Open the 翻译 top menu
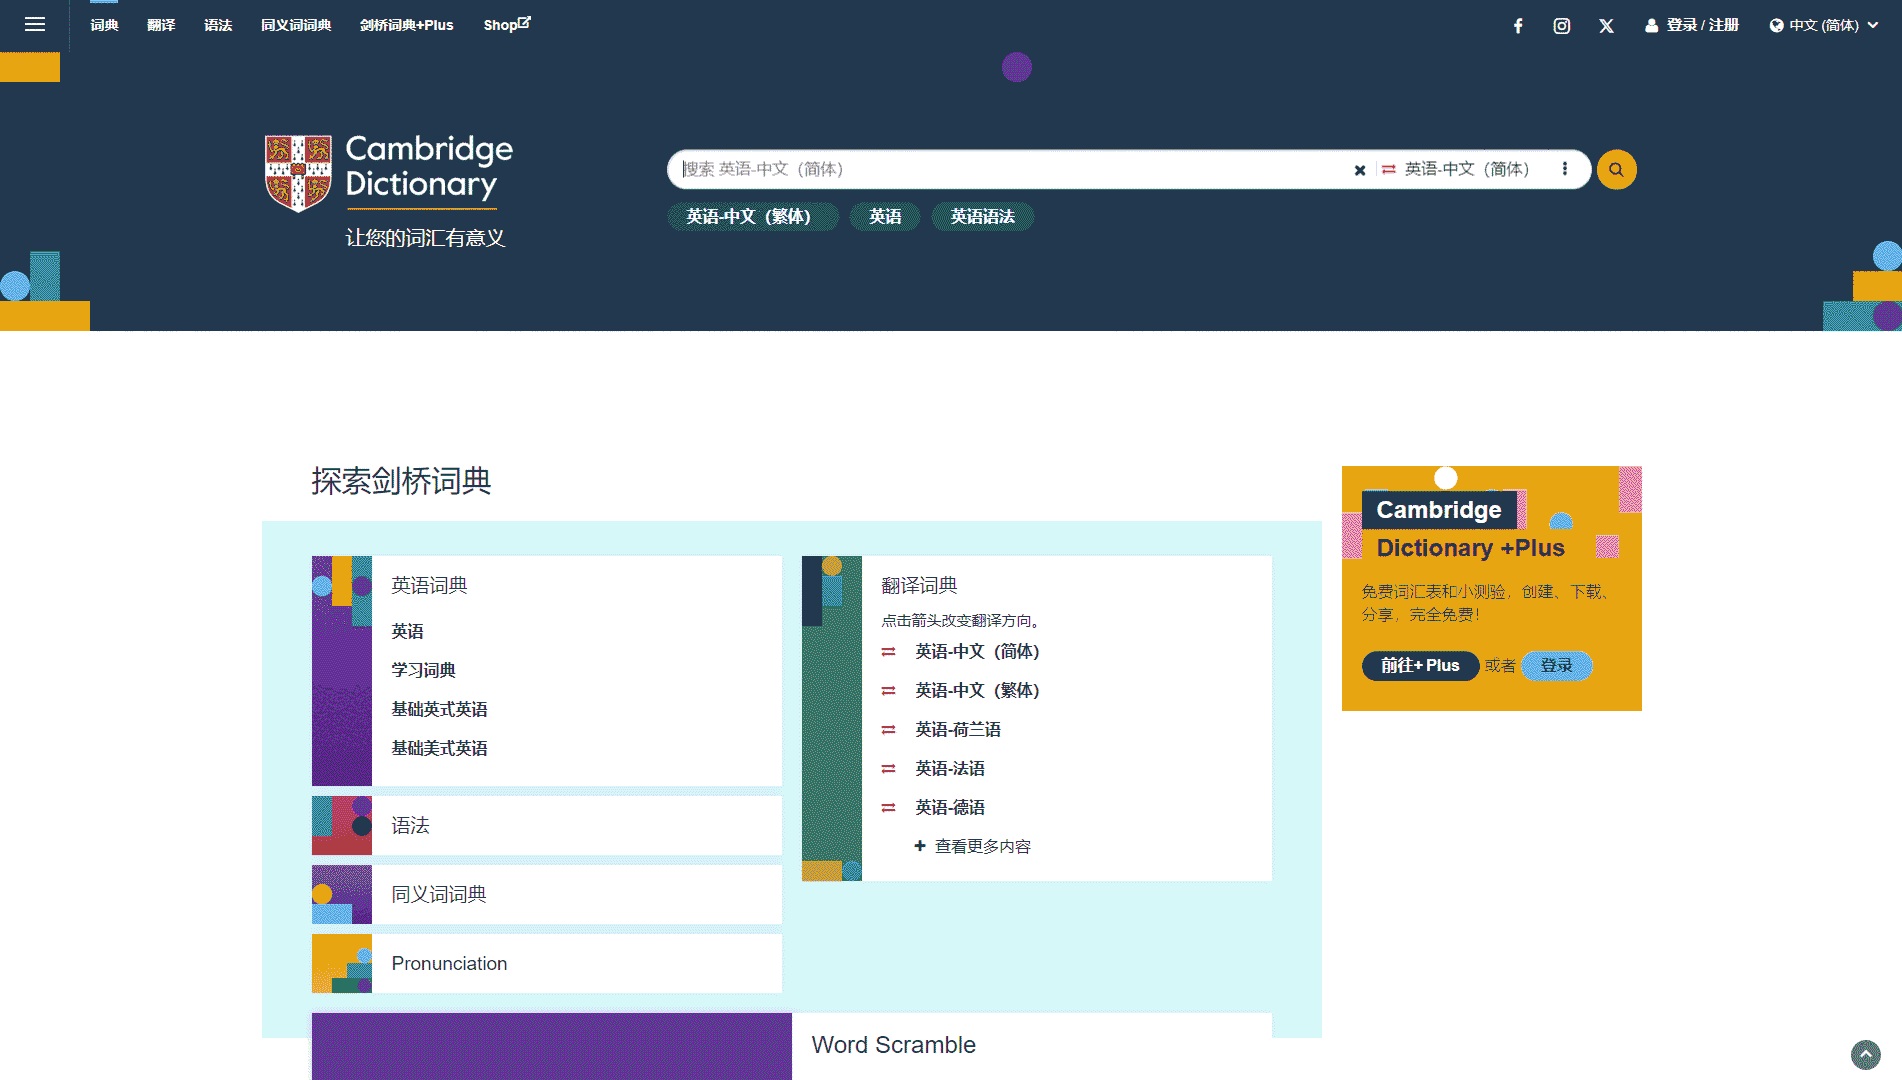The image size is (1902, 1080). click(161, 25)
